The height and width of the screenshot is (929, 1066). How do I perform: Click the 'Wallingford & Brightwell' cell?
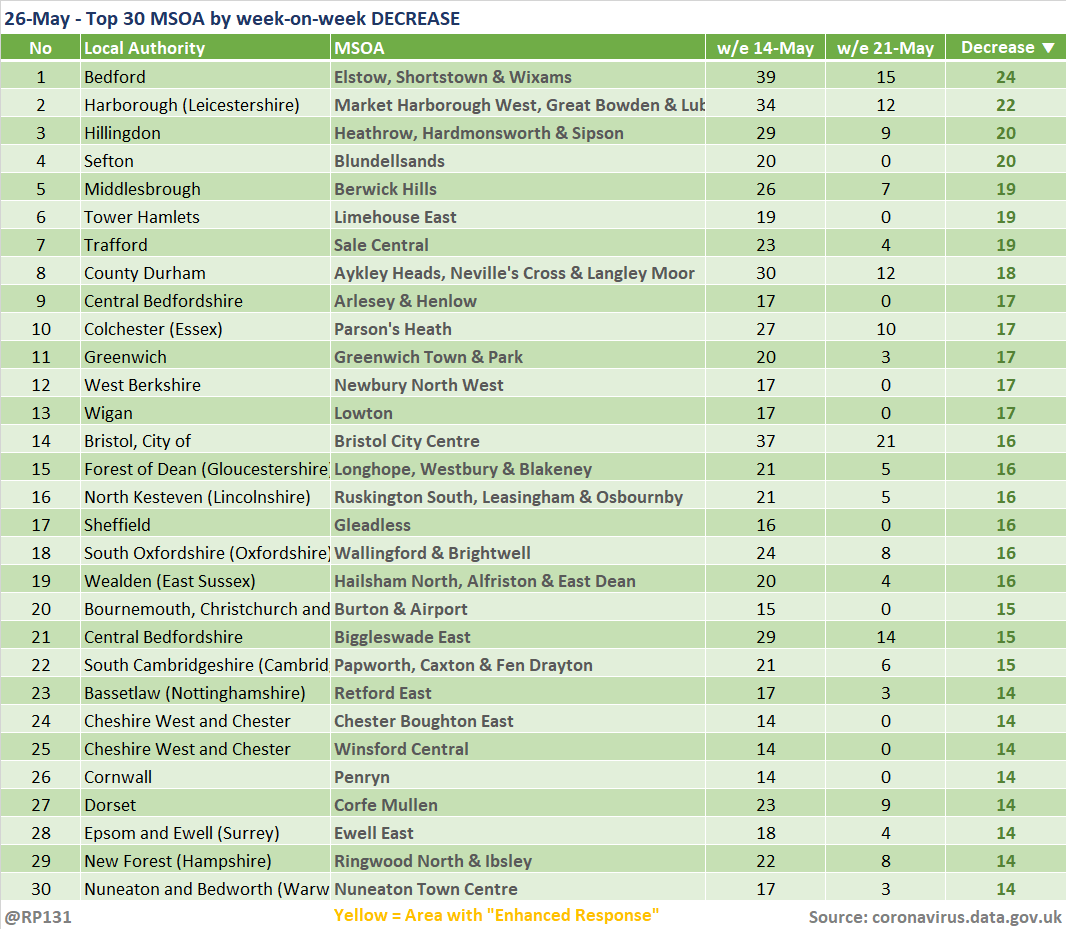tap(518, 553)
